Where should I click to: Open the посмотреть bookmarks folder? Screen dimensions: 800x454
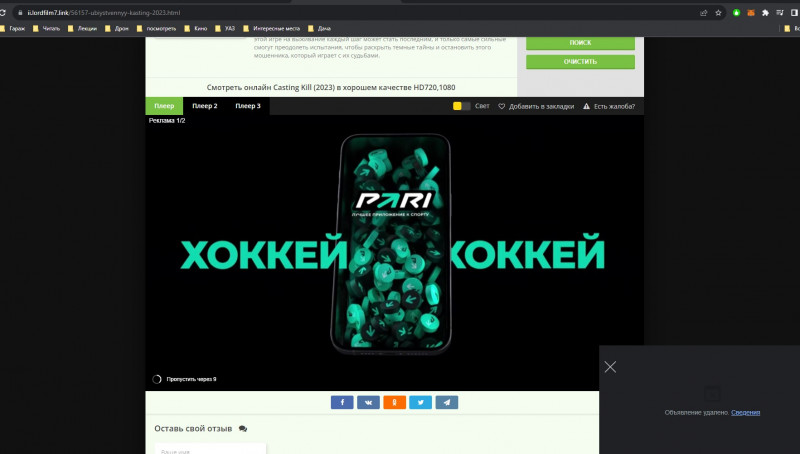(157, 29)
